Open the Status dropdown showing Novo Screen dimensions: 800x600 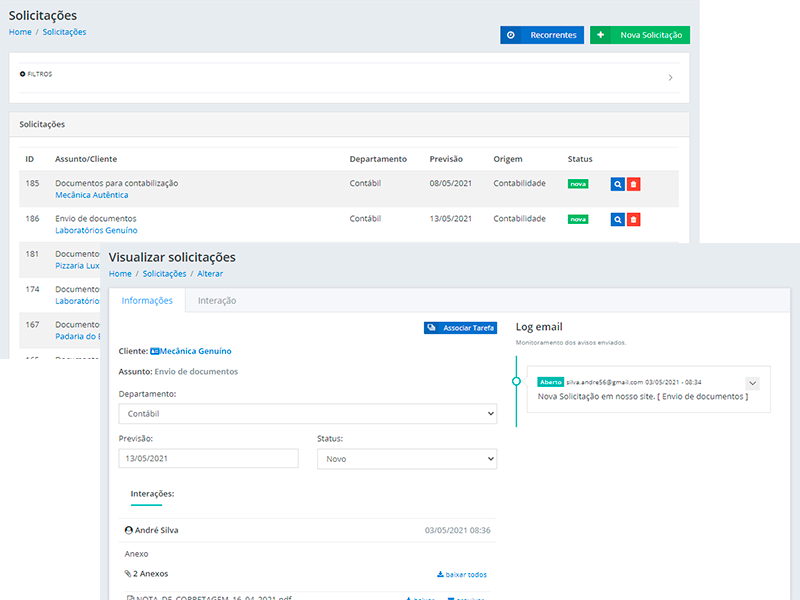click(406, 458)
